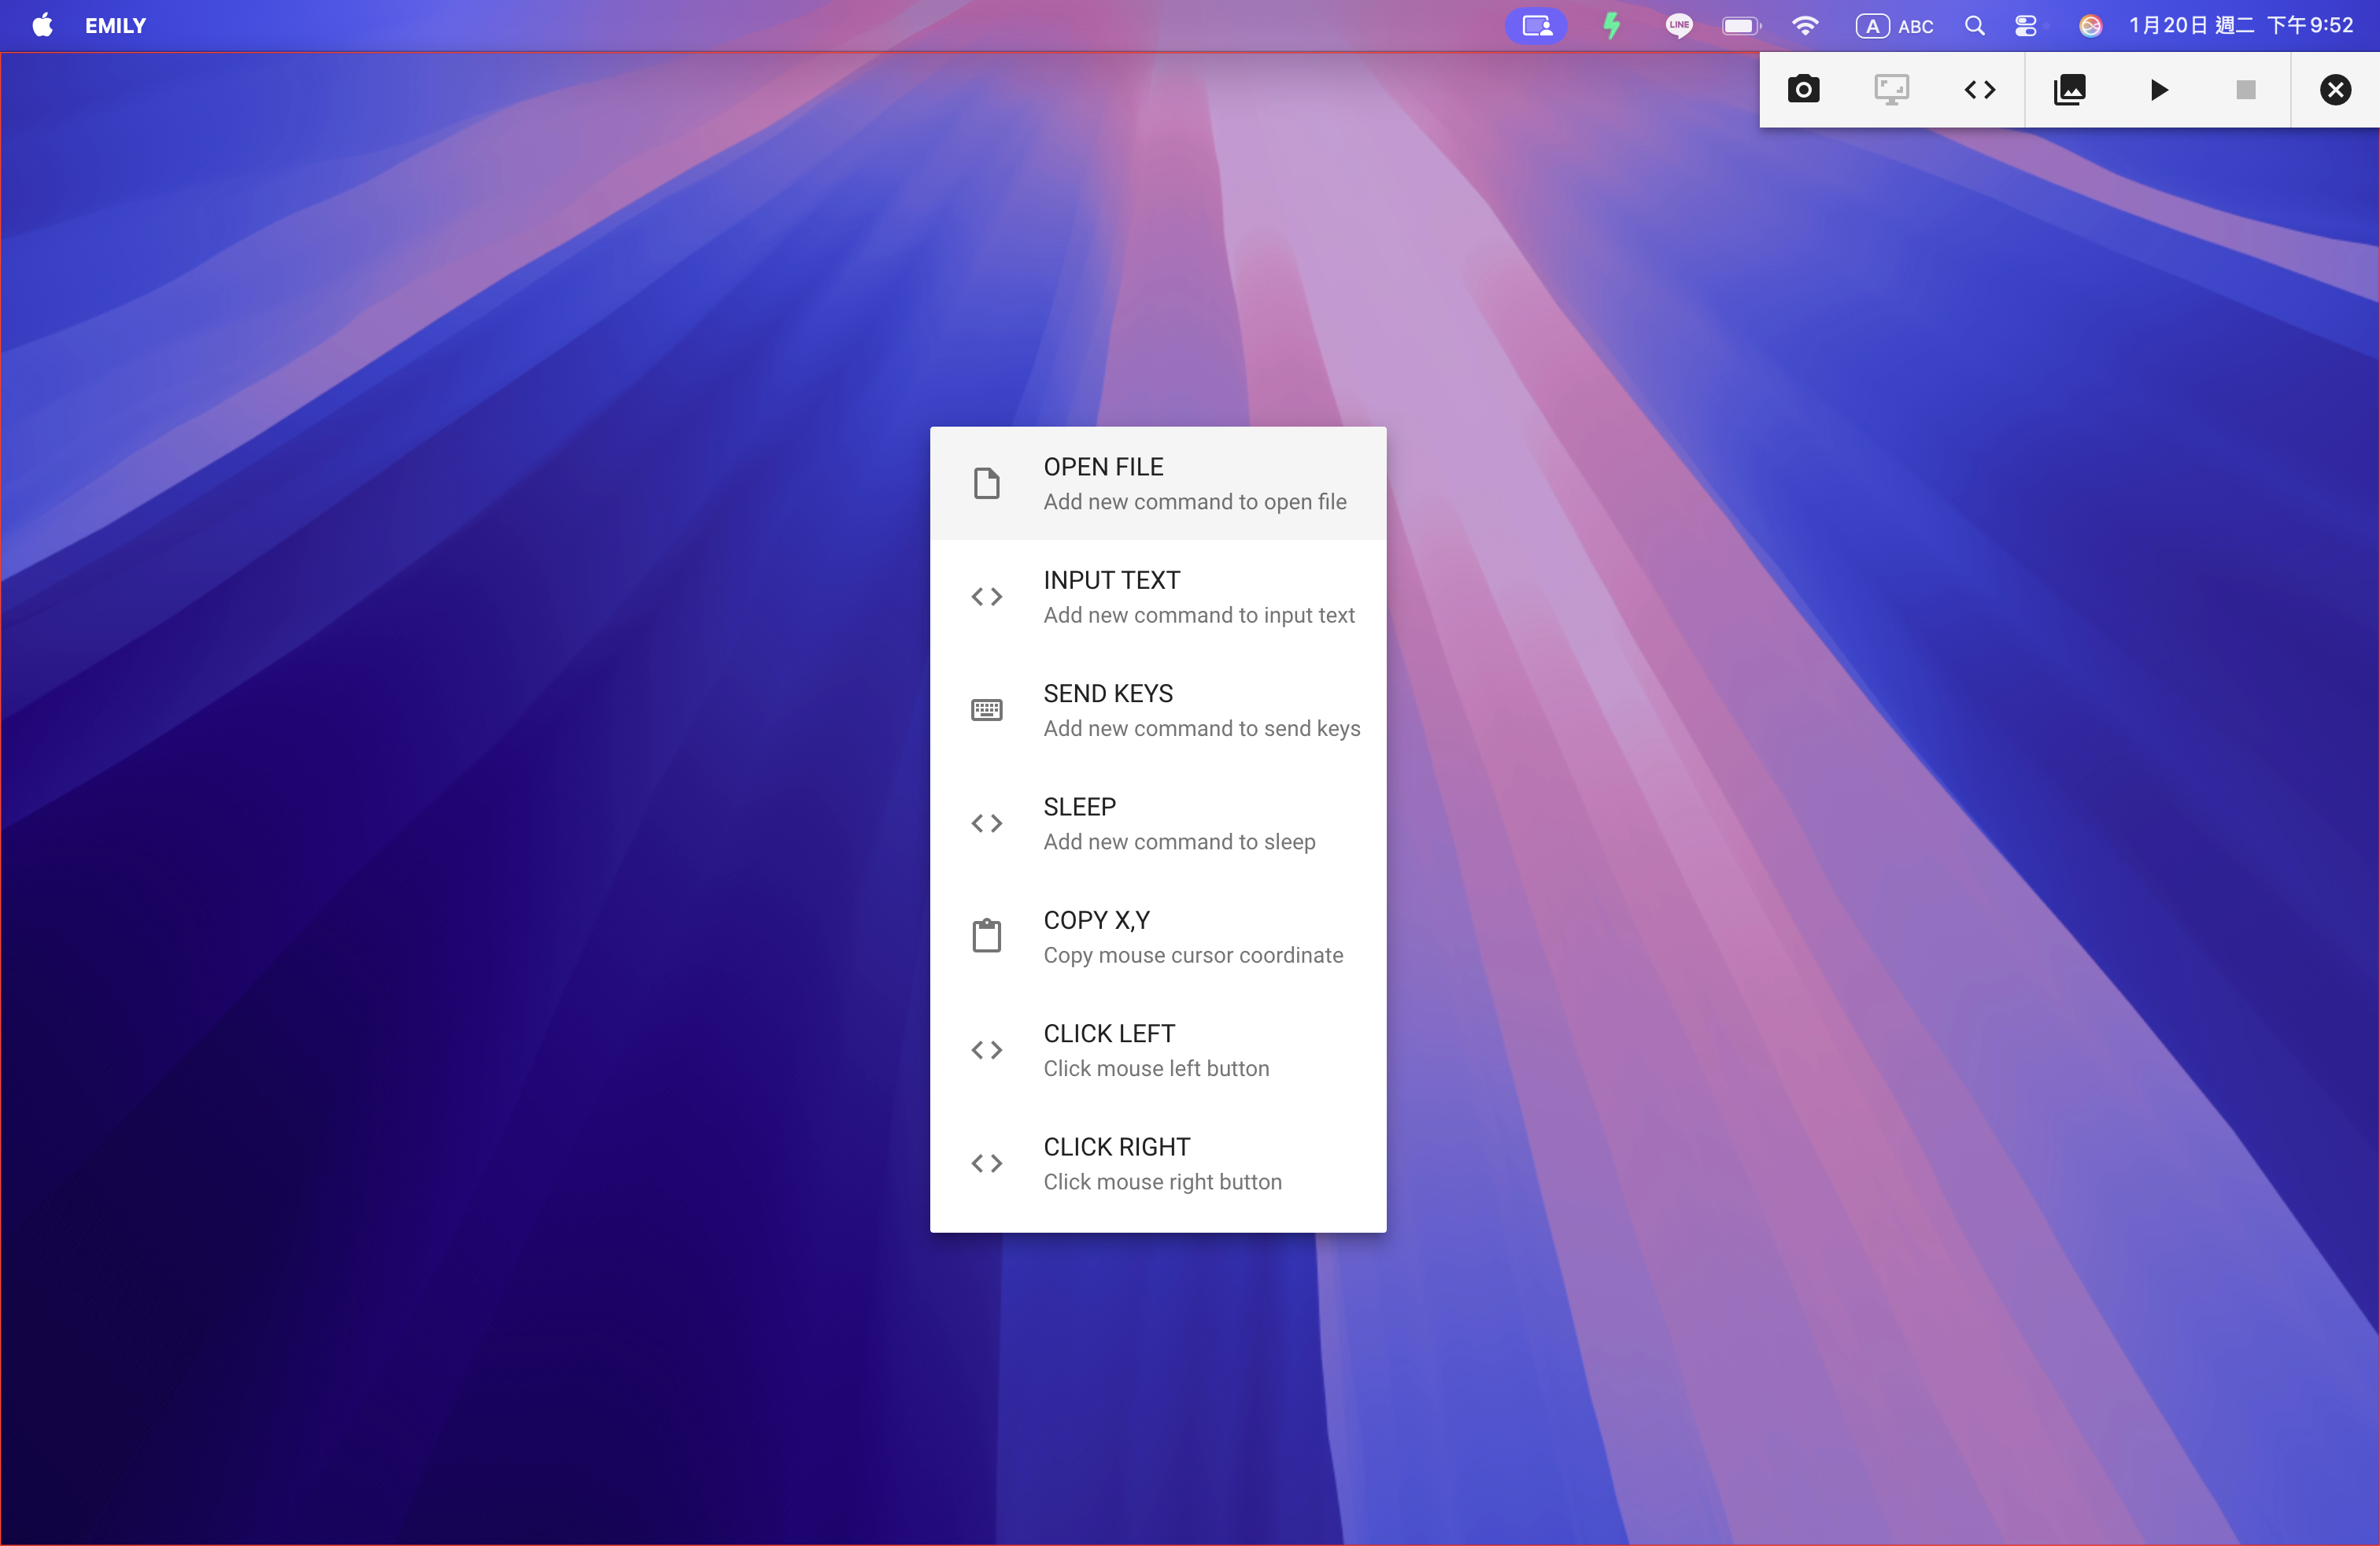Image resolution: width=2380 pixels, height=1546 pixels.
Task: Click the Wi-Fi status icon
Action: tap(1805, 26)
